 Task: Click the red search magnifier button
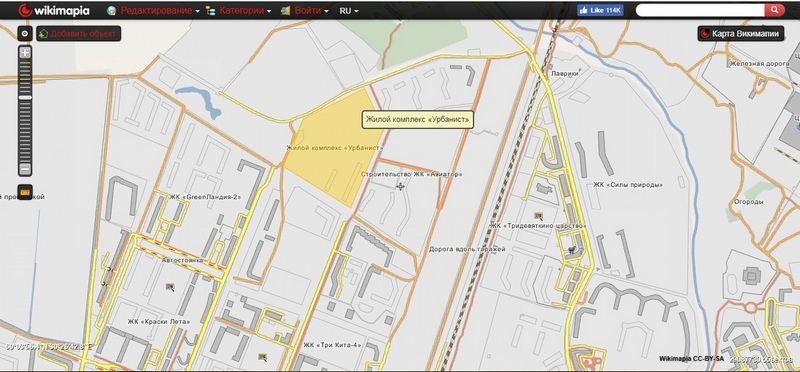pyautogui.click(x=774, y=10)
